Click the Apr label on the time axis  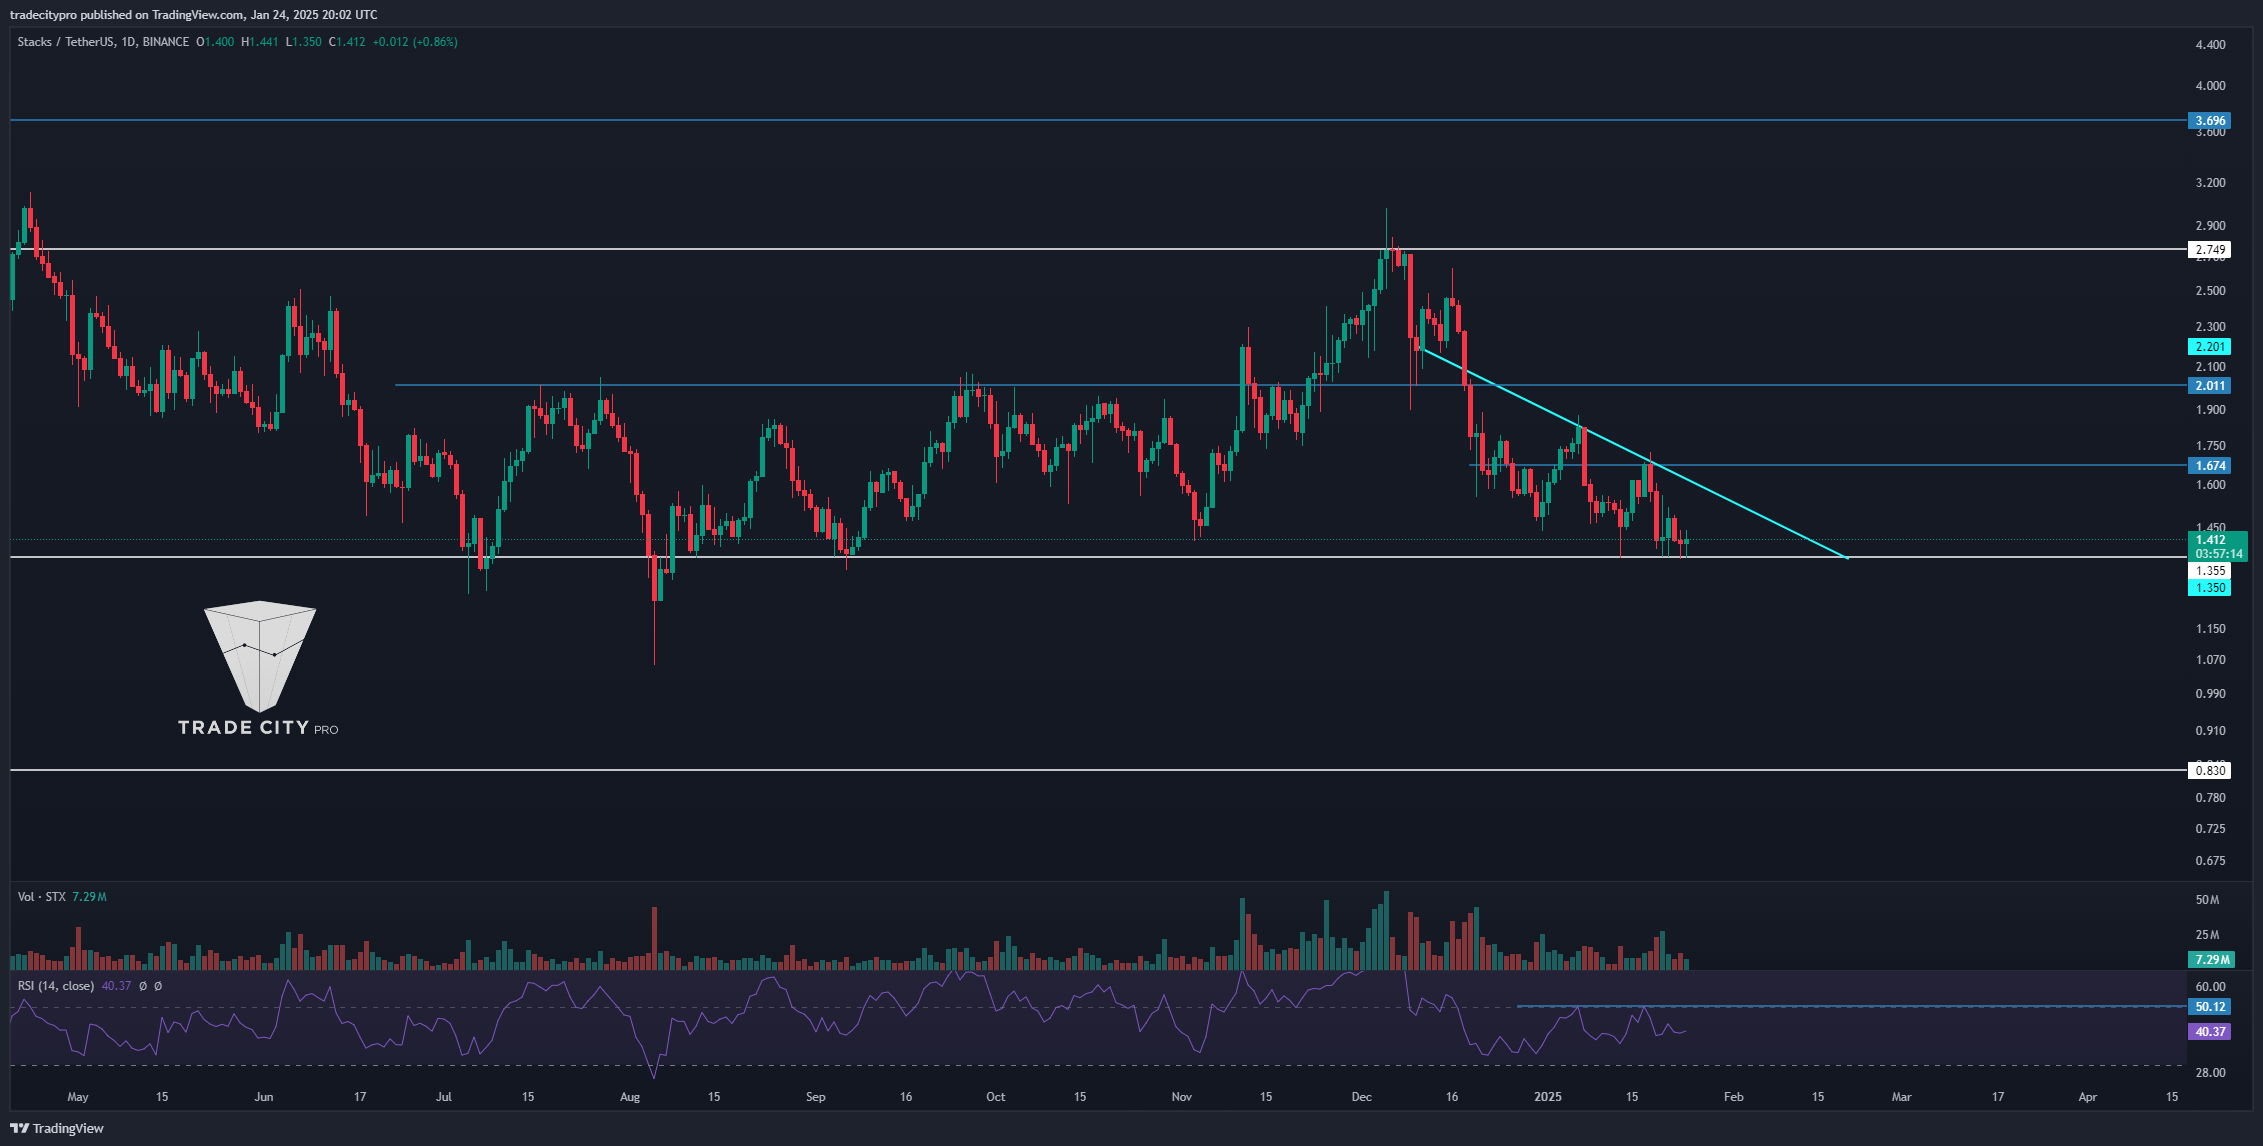click(x=2088, y=1097)
